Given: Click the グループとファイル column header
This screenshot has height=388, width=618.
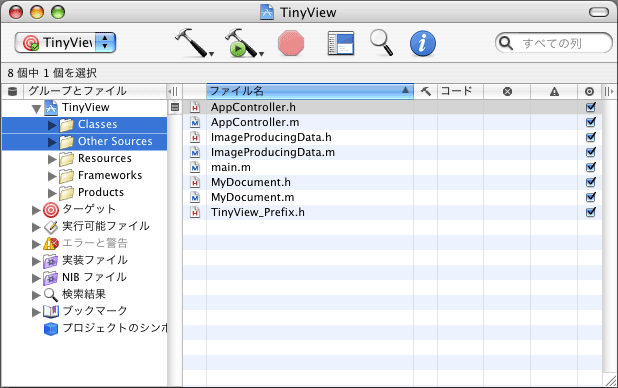Looking at the screenshot, I should tap(95, 91).
